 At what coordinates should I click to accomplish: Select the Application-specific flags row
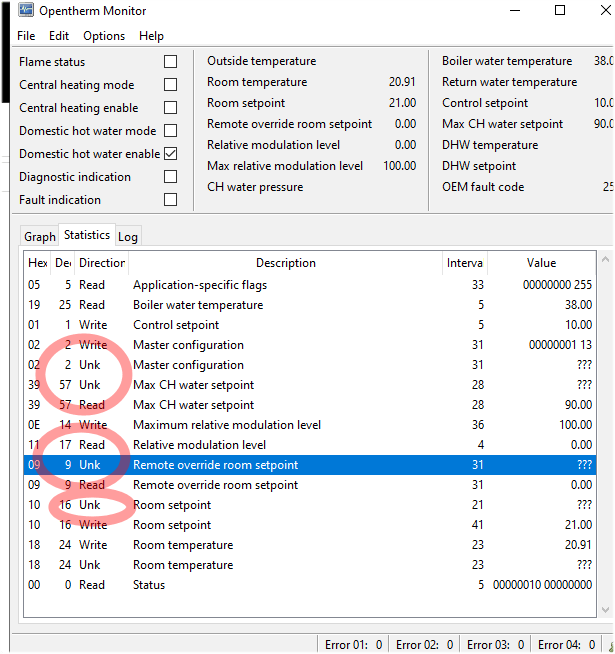[310, 285]
